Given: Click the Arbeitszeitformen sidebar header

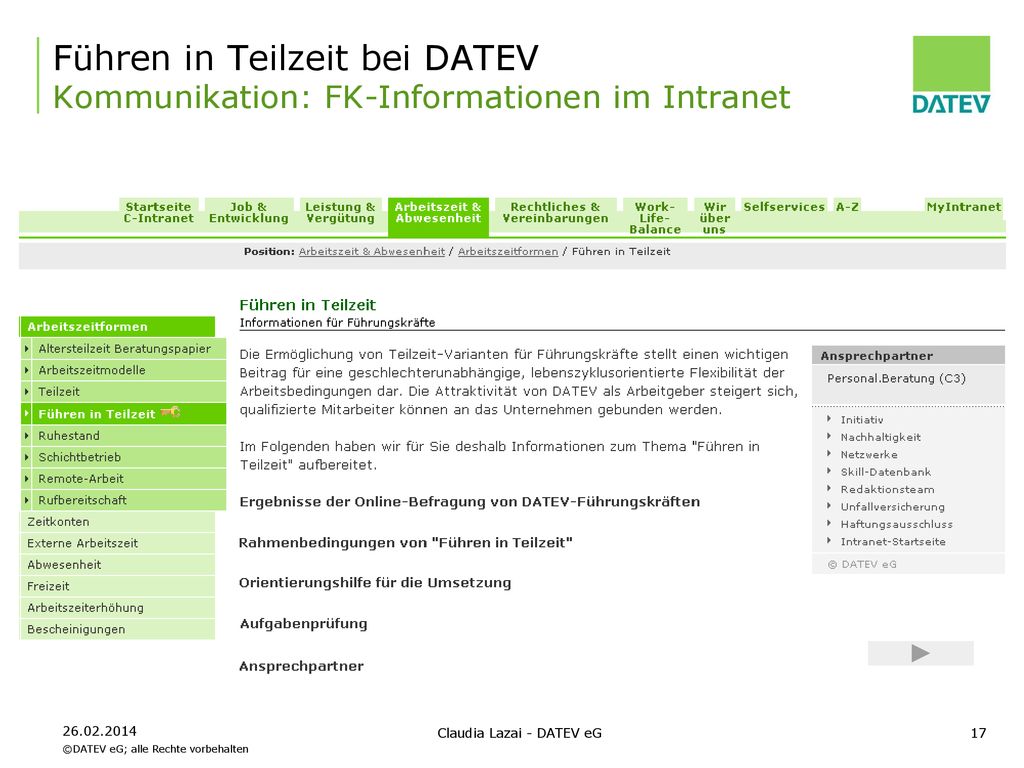Looking at the screenshot, I should click(x=118, y=327).
